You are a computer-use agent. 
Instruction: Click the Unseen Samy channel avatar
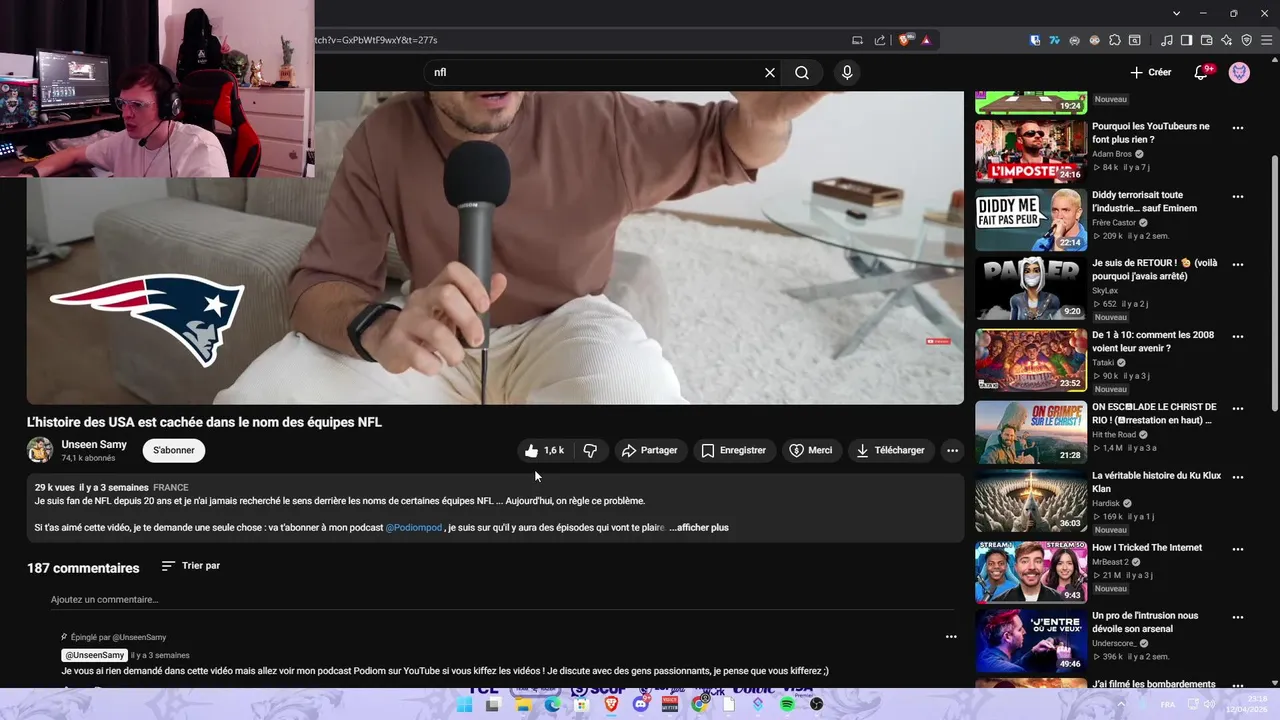(x=40, y=450)
